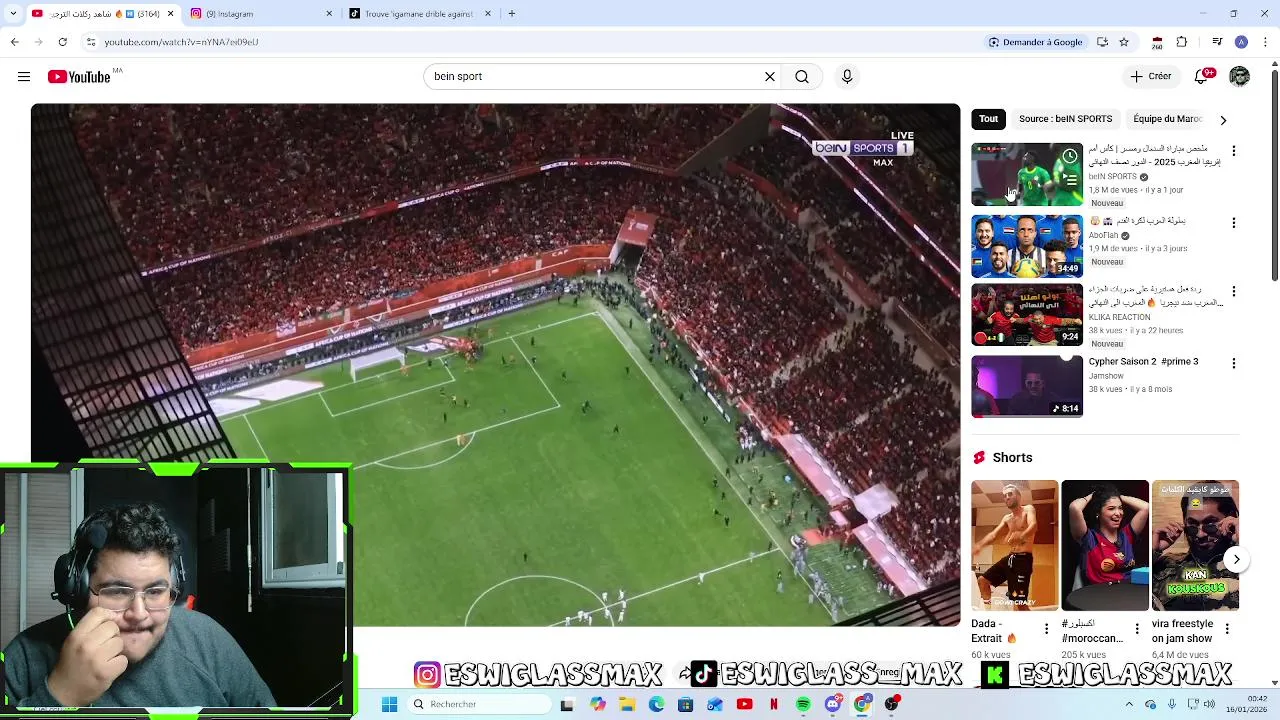Open the YouTube account avatar menu
Viewport: 1280px width, 720px height.
tap(1240, 77)
